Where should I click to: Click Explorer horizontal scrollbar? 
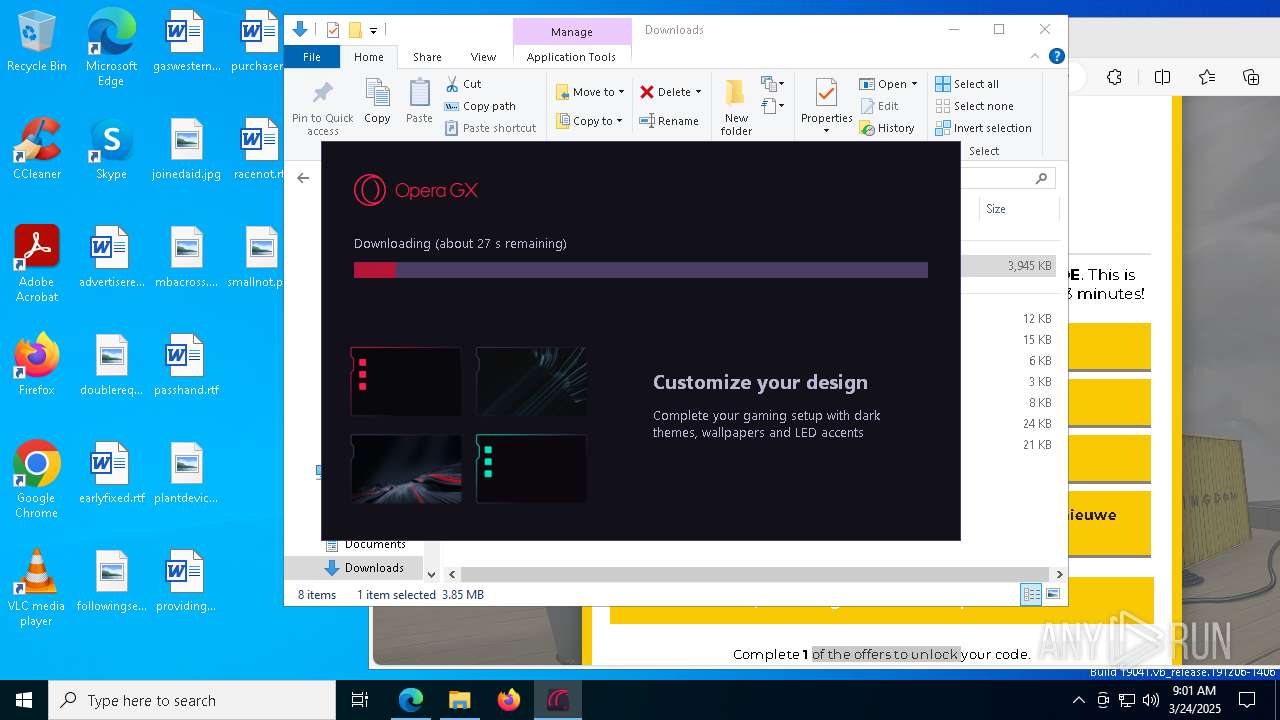[756, 574]
